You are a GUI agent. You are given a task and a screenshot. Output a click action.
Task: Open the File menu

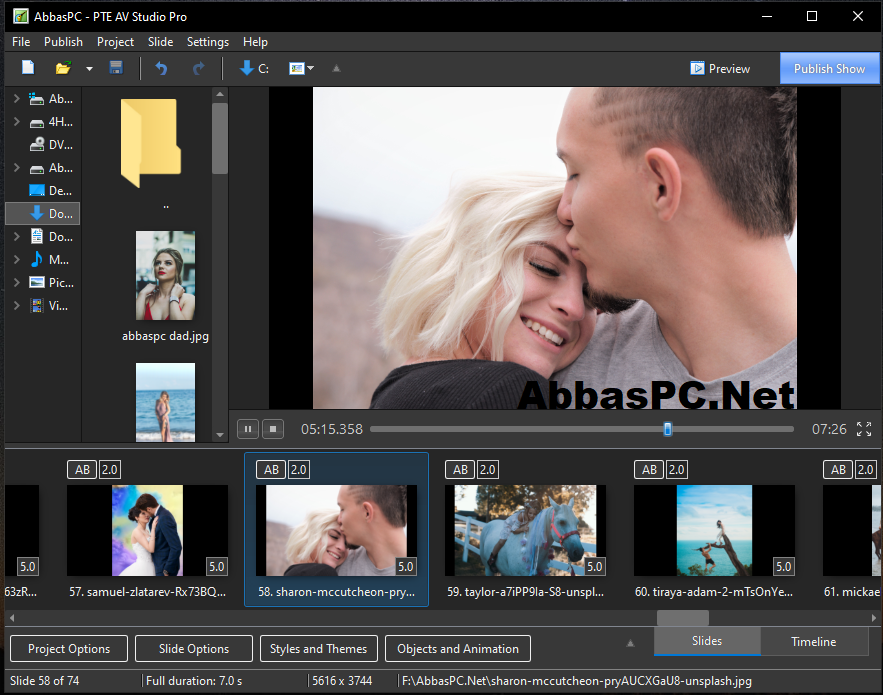(x=21, y=42)
